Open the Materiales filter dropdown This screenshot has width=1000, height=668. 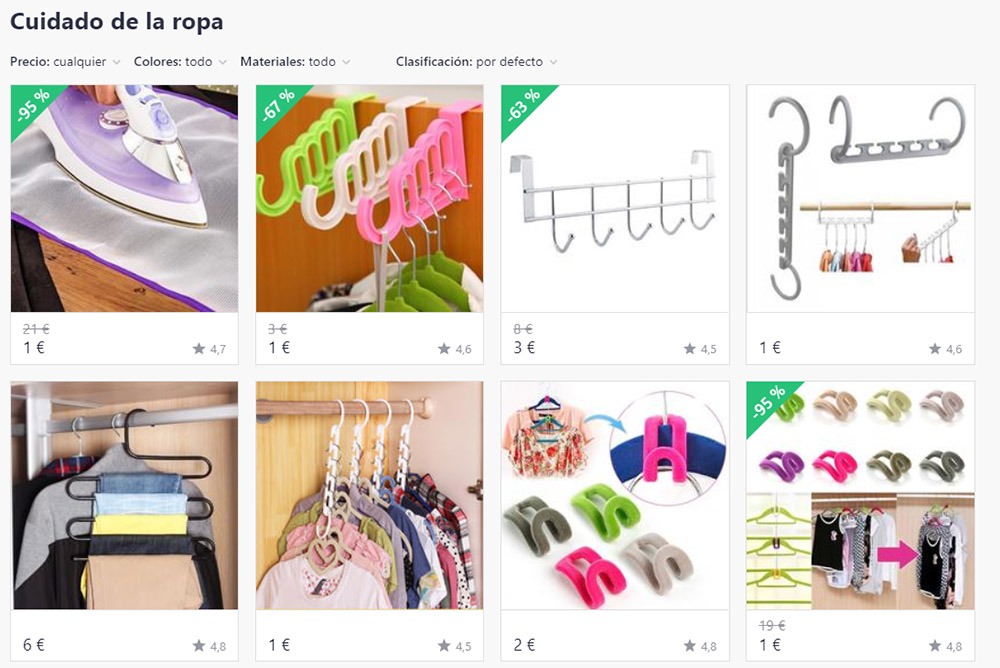tap(295, 62)
